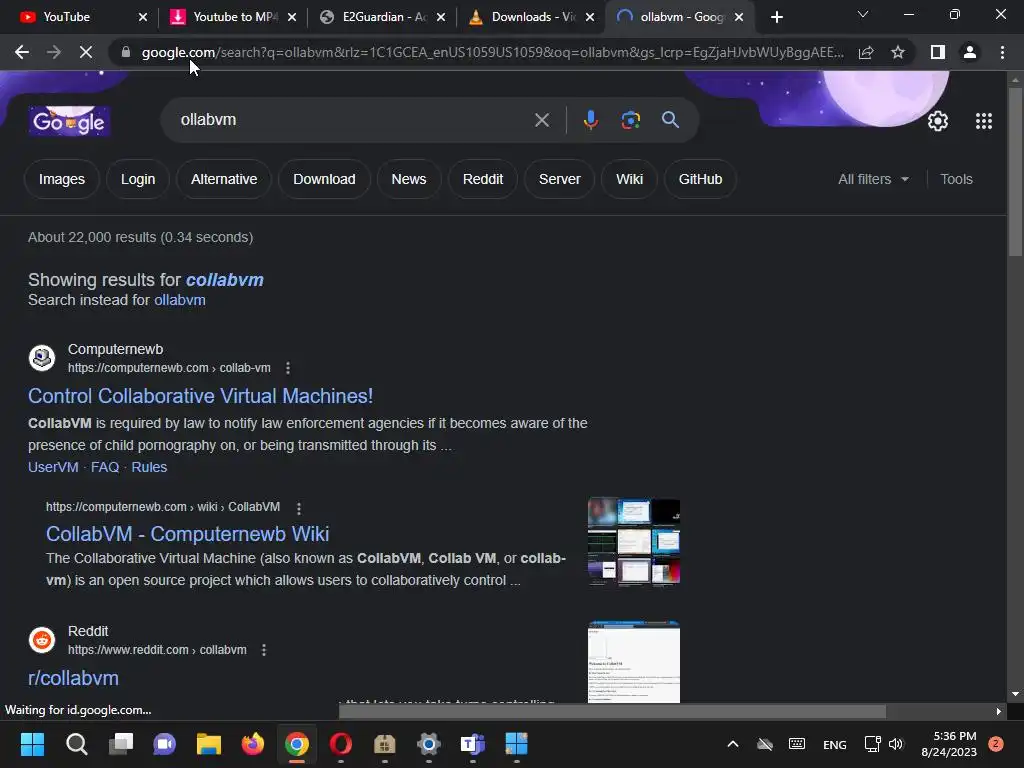Expand the All filters dropdown

pos(873,179)
